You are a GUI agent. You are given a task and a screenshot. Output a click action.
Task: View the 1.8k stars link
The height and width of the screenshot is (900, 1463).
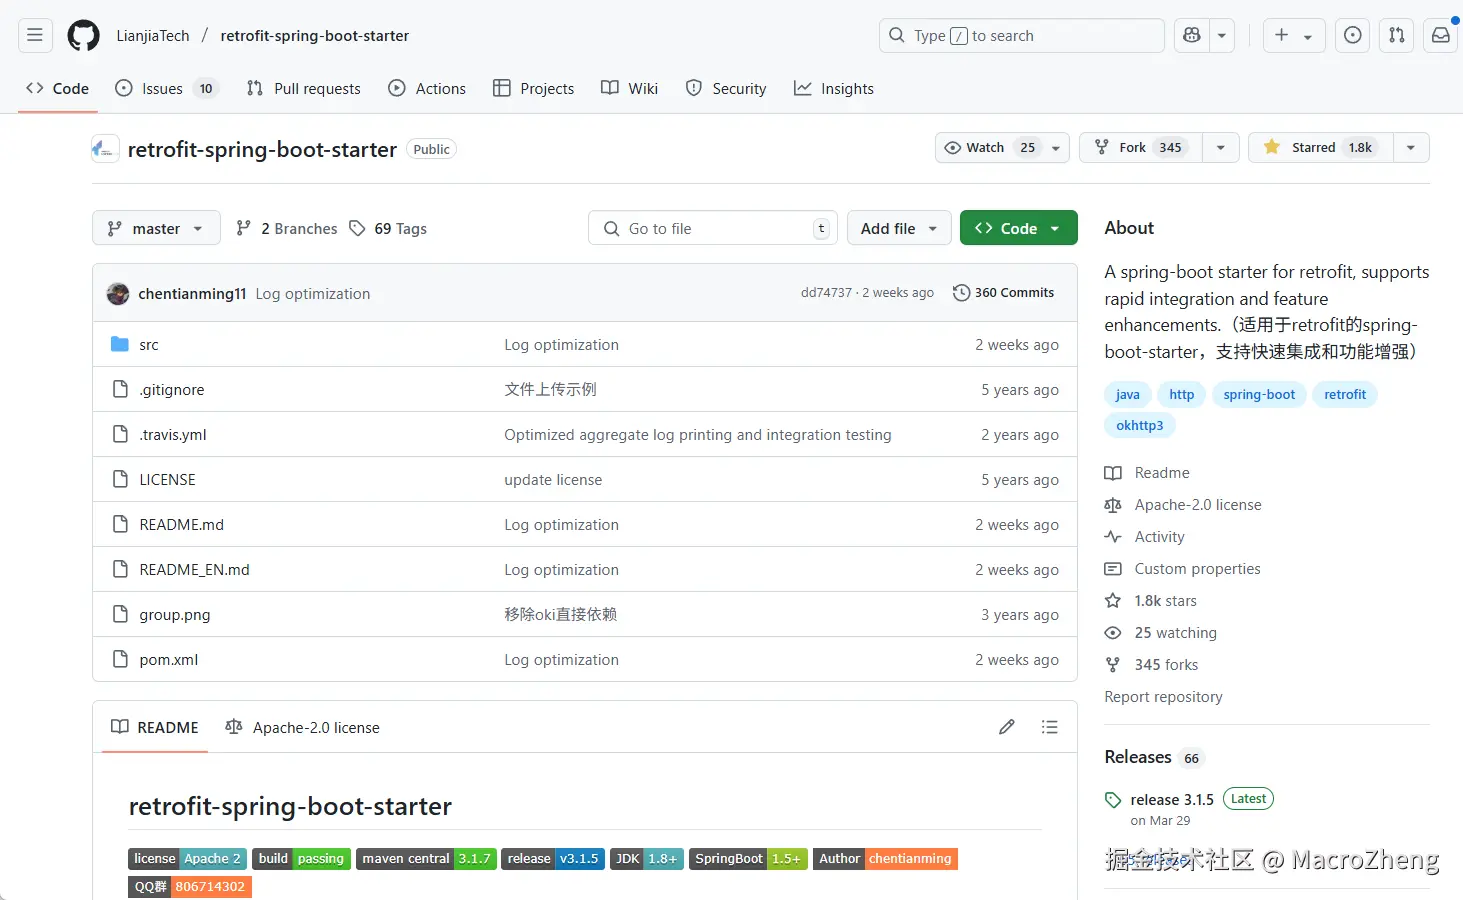tap(1152, 600)
